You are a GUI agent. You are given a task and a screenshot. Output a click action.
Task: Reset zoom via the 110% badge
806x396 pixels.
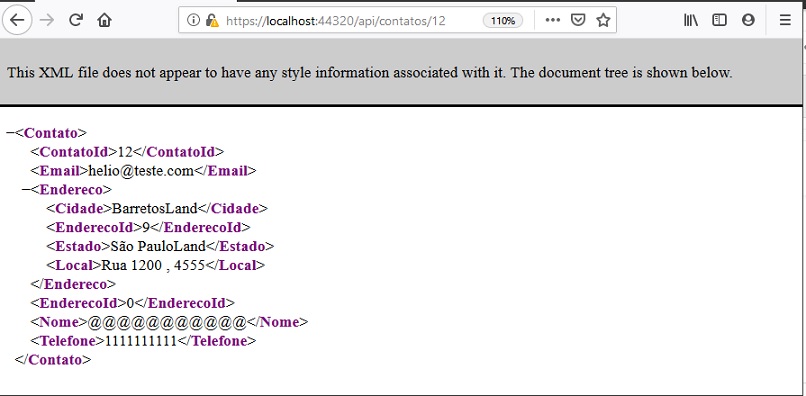pos(503,21)
